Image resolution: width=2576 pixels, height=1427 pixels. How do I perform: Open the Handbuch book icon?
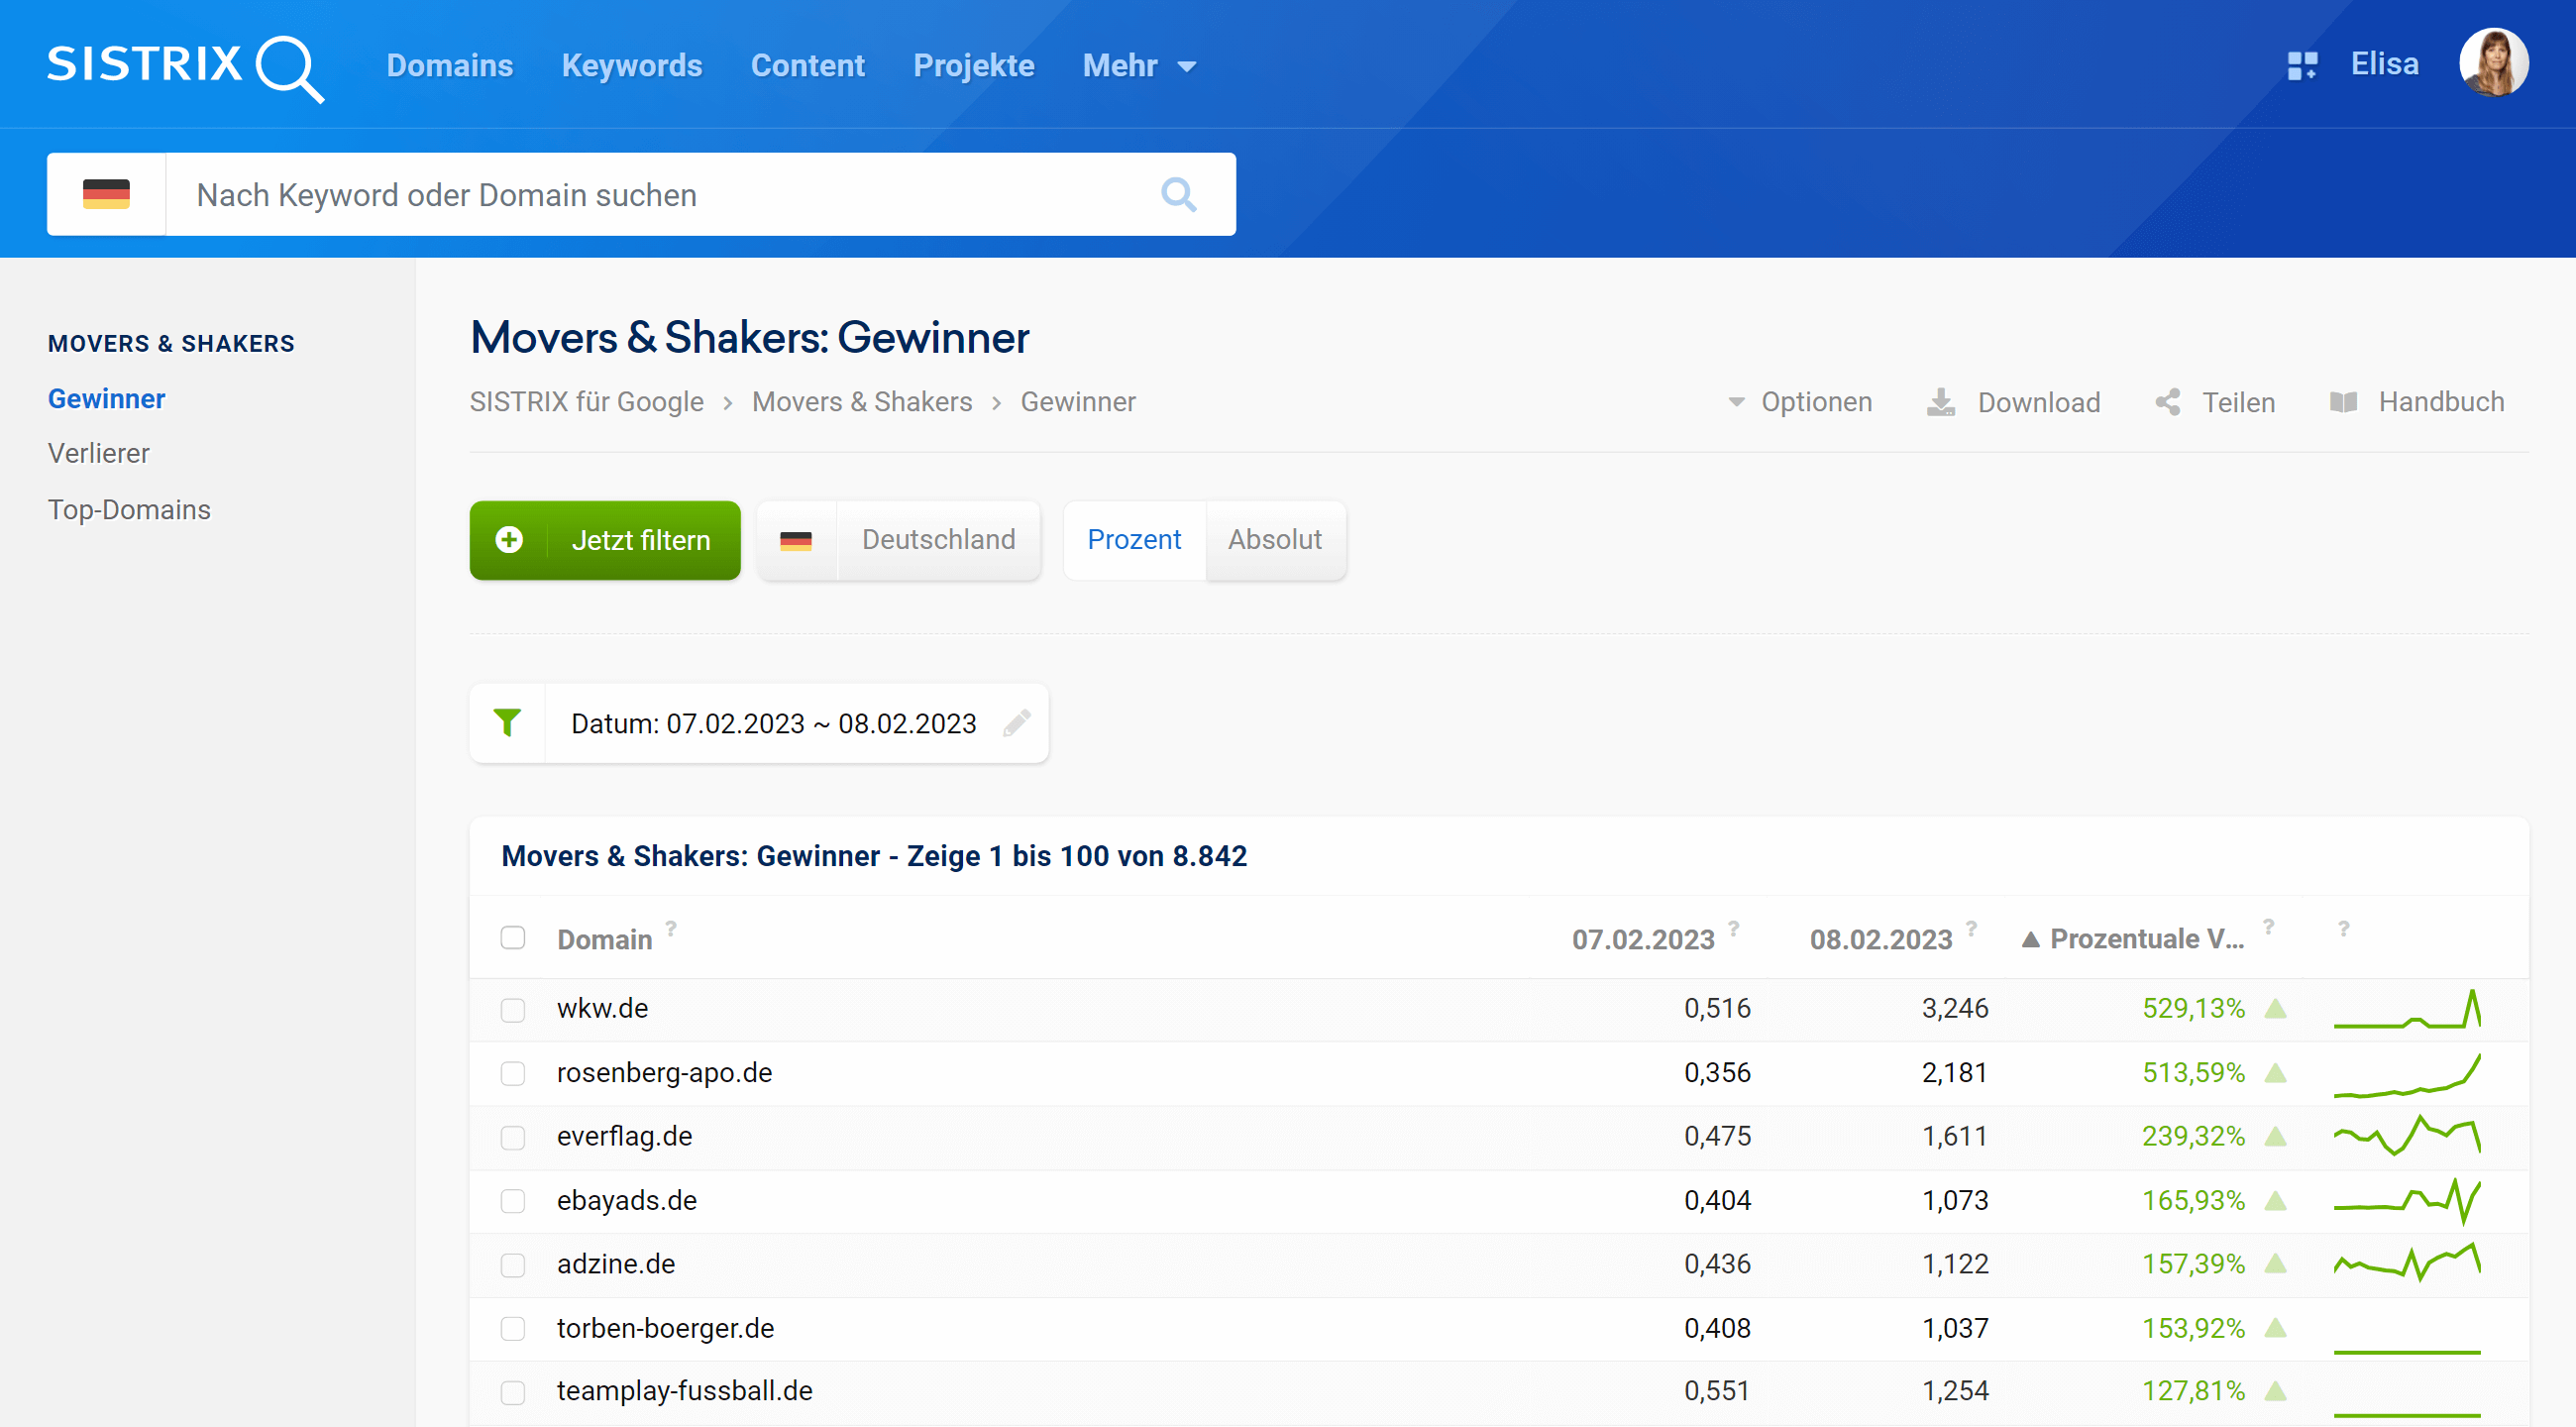(2342, 402)
